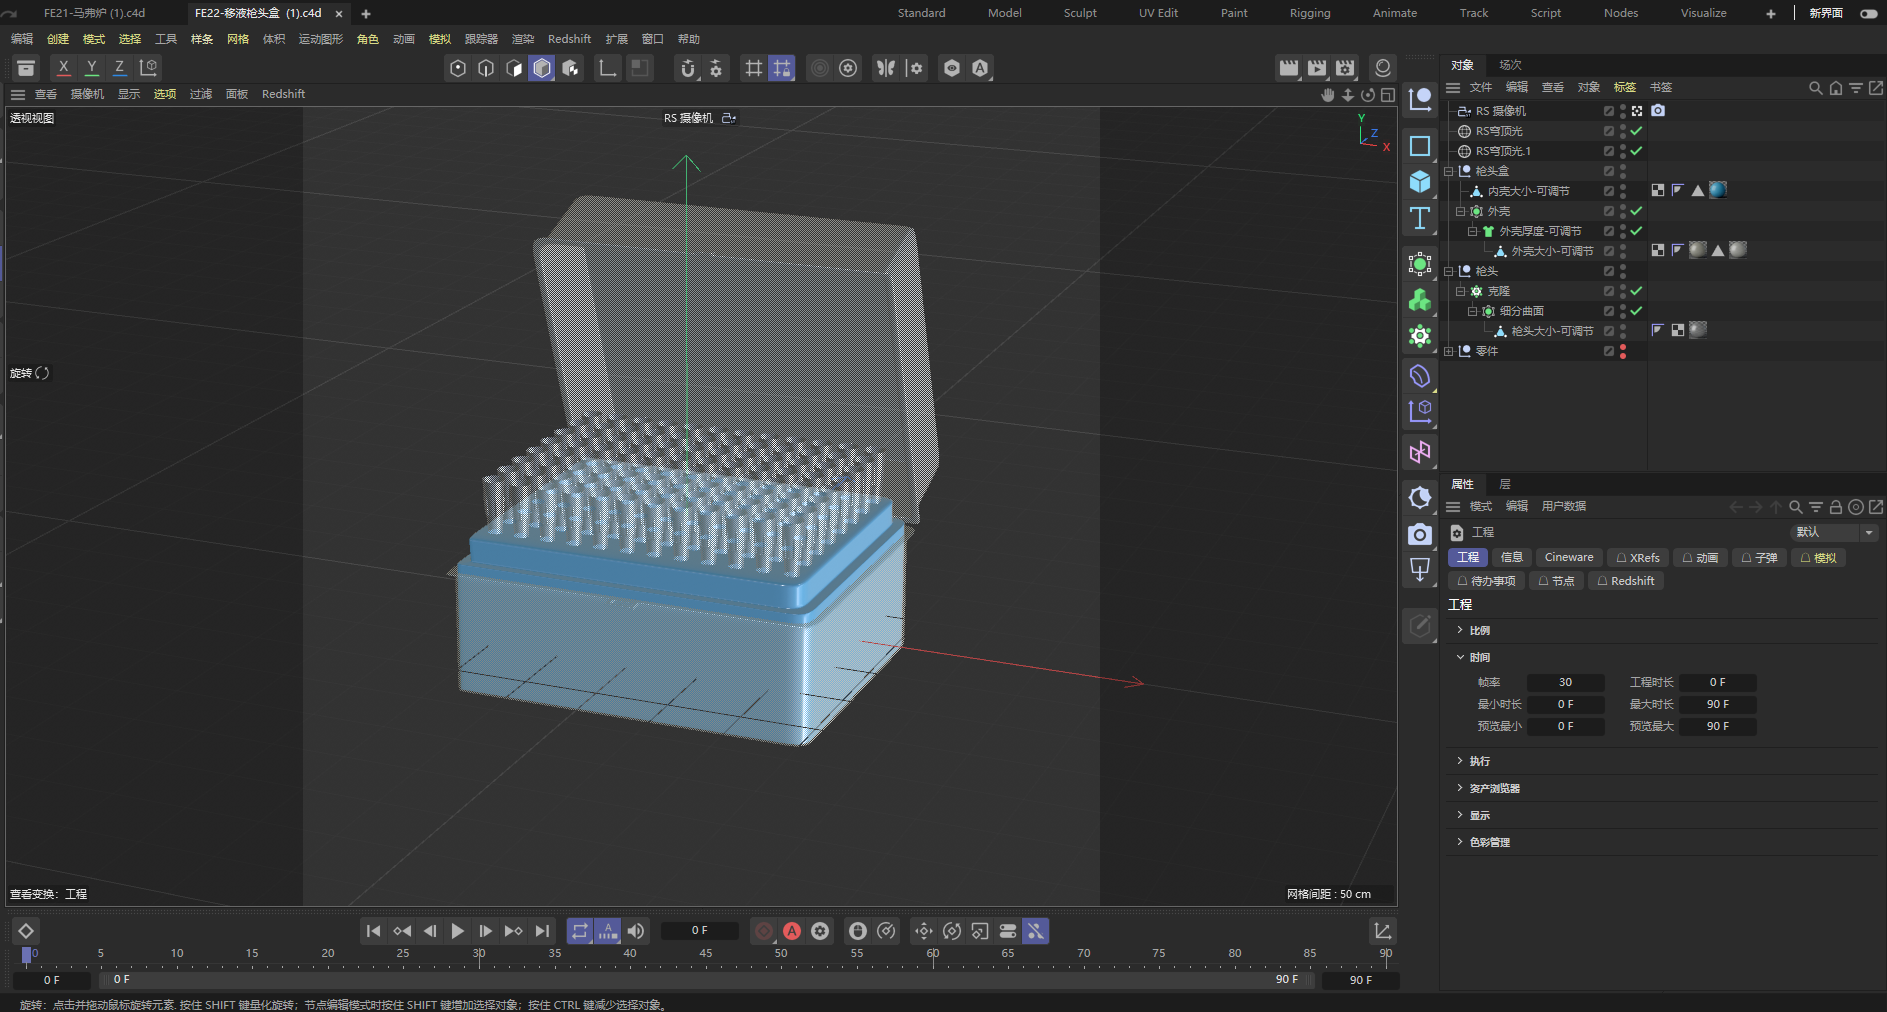Toggle the sound speaker icon in timeline
This screenshot has height=1012, width=1887.
(636, 931)
